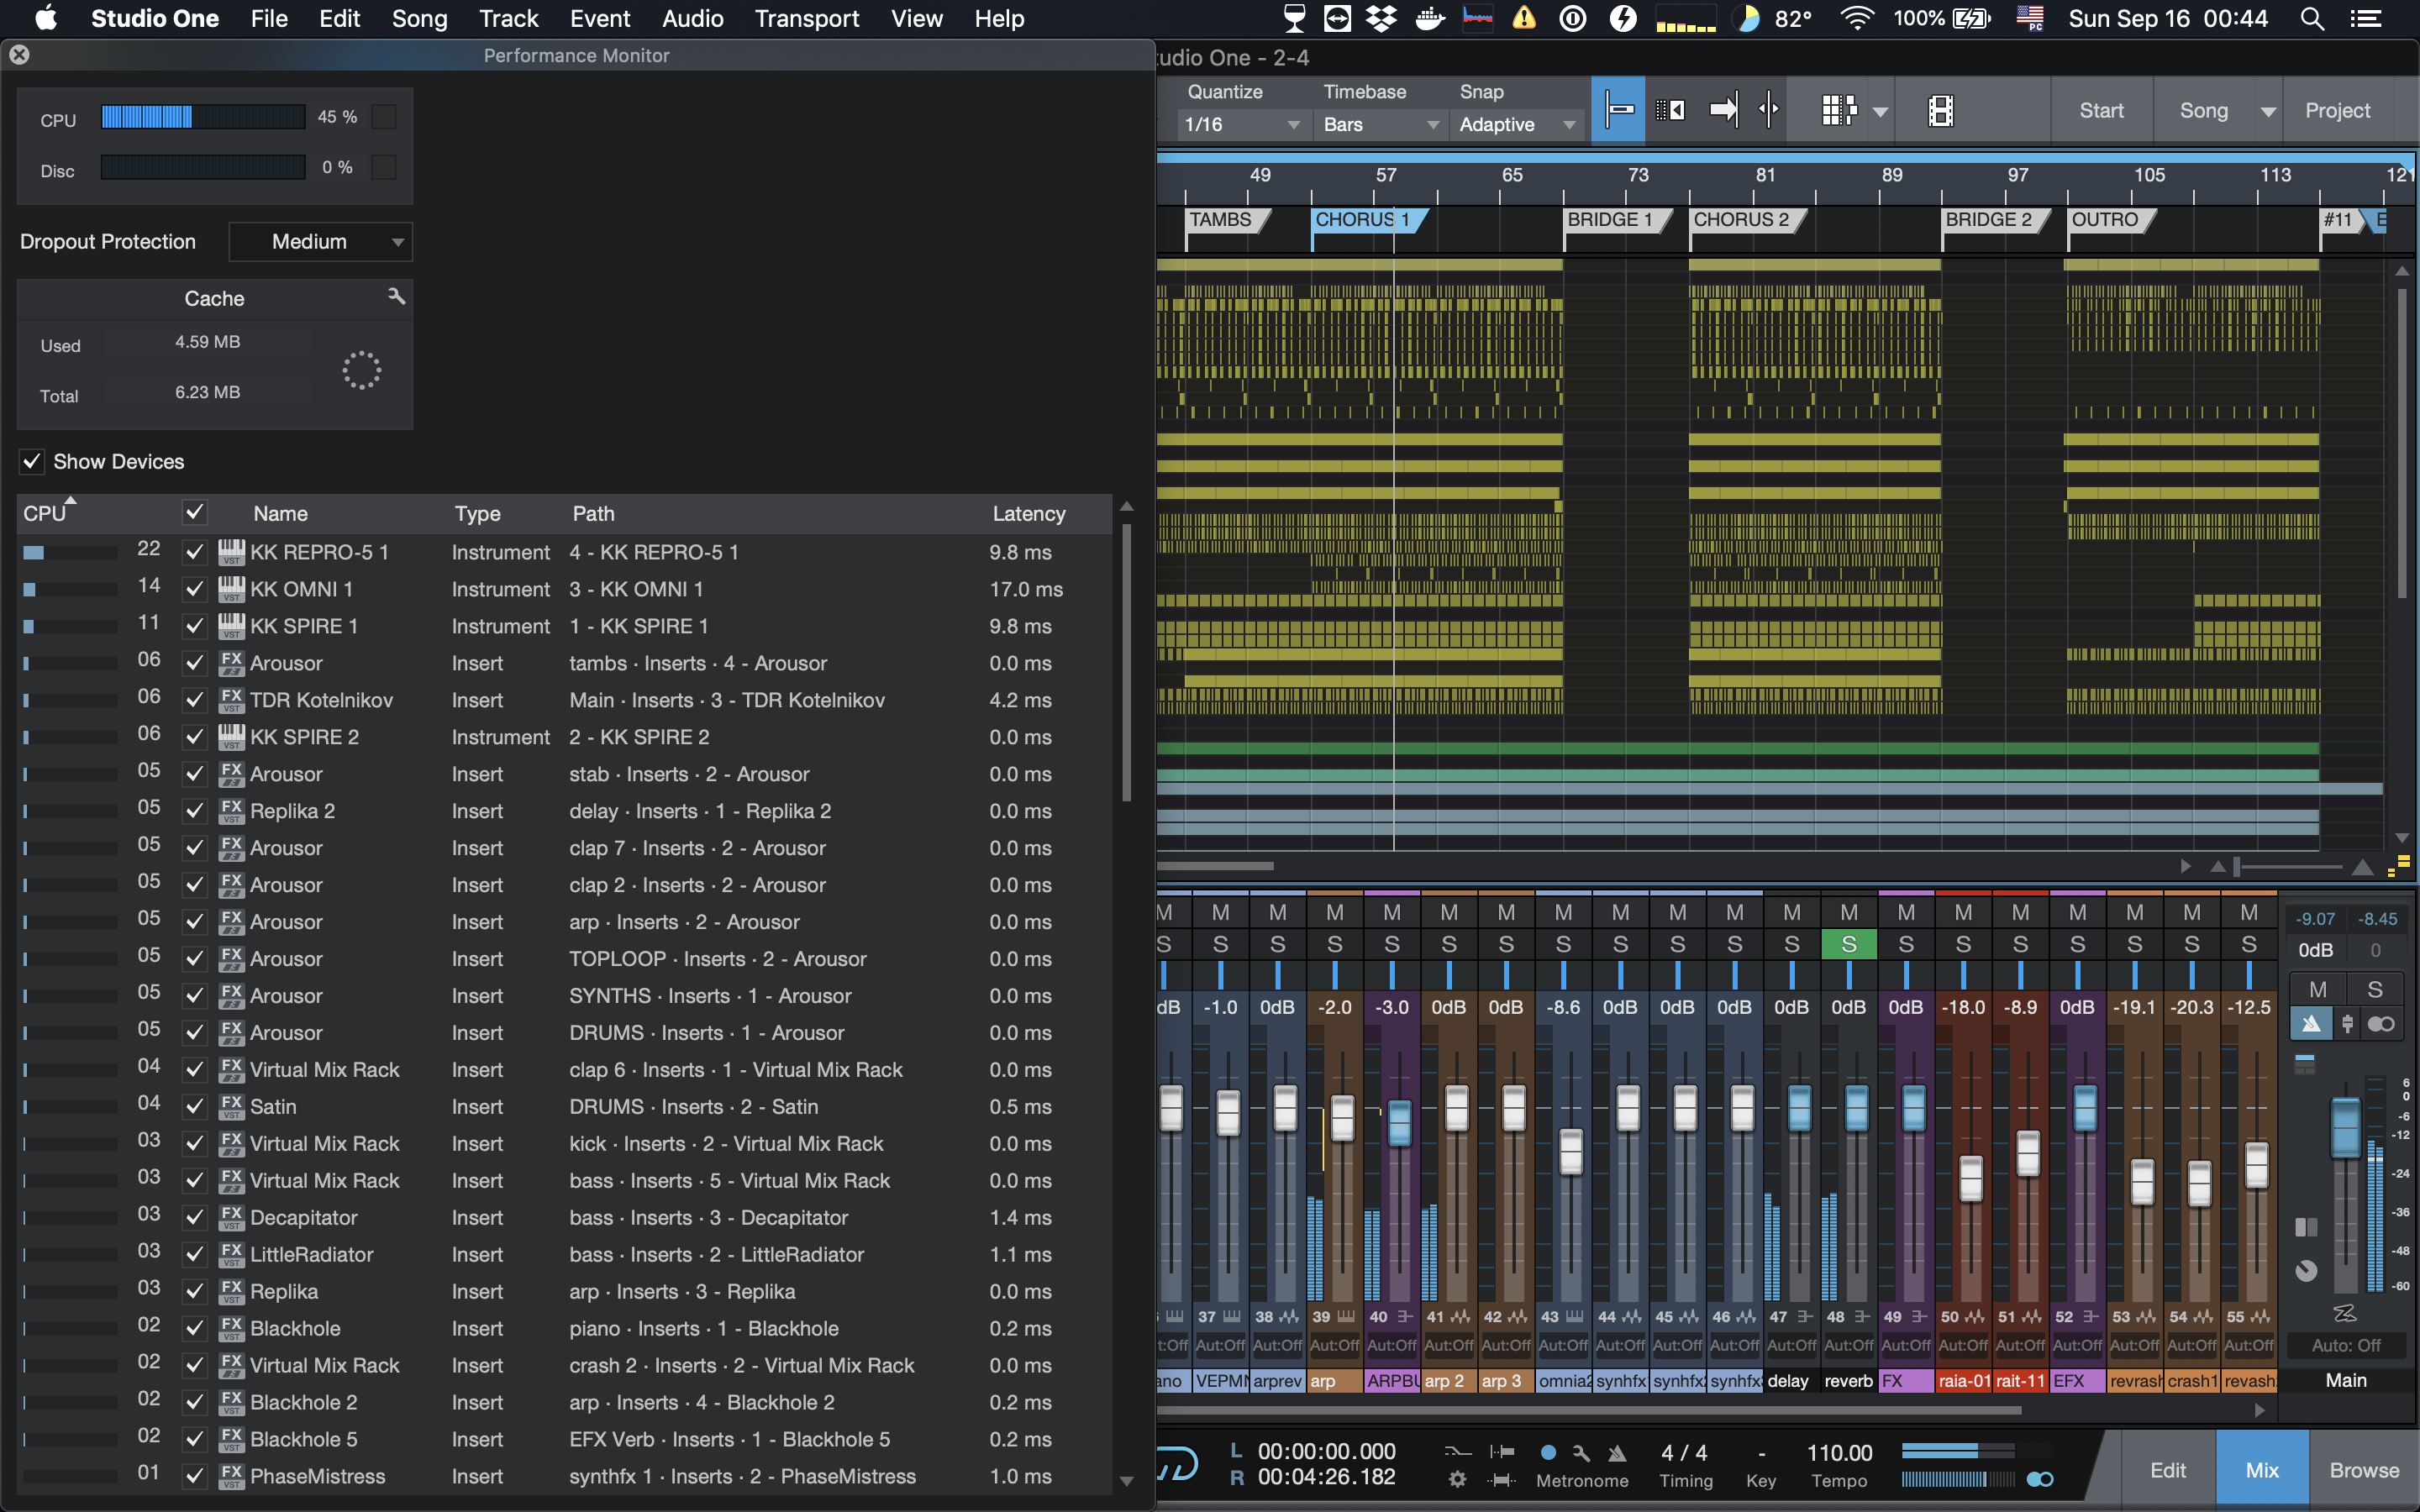Open the Video Player filmstrip icon
The height and width of the screenshot is (1512, 2420).
pos(1940,110)
